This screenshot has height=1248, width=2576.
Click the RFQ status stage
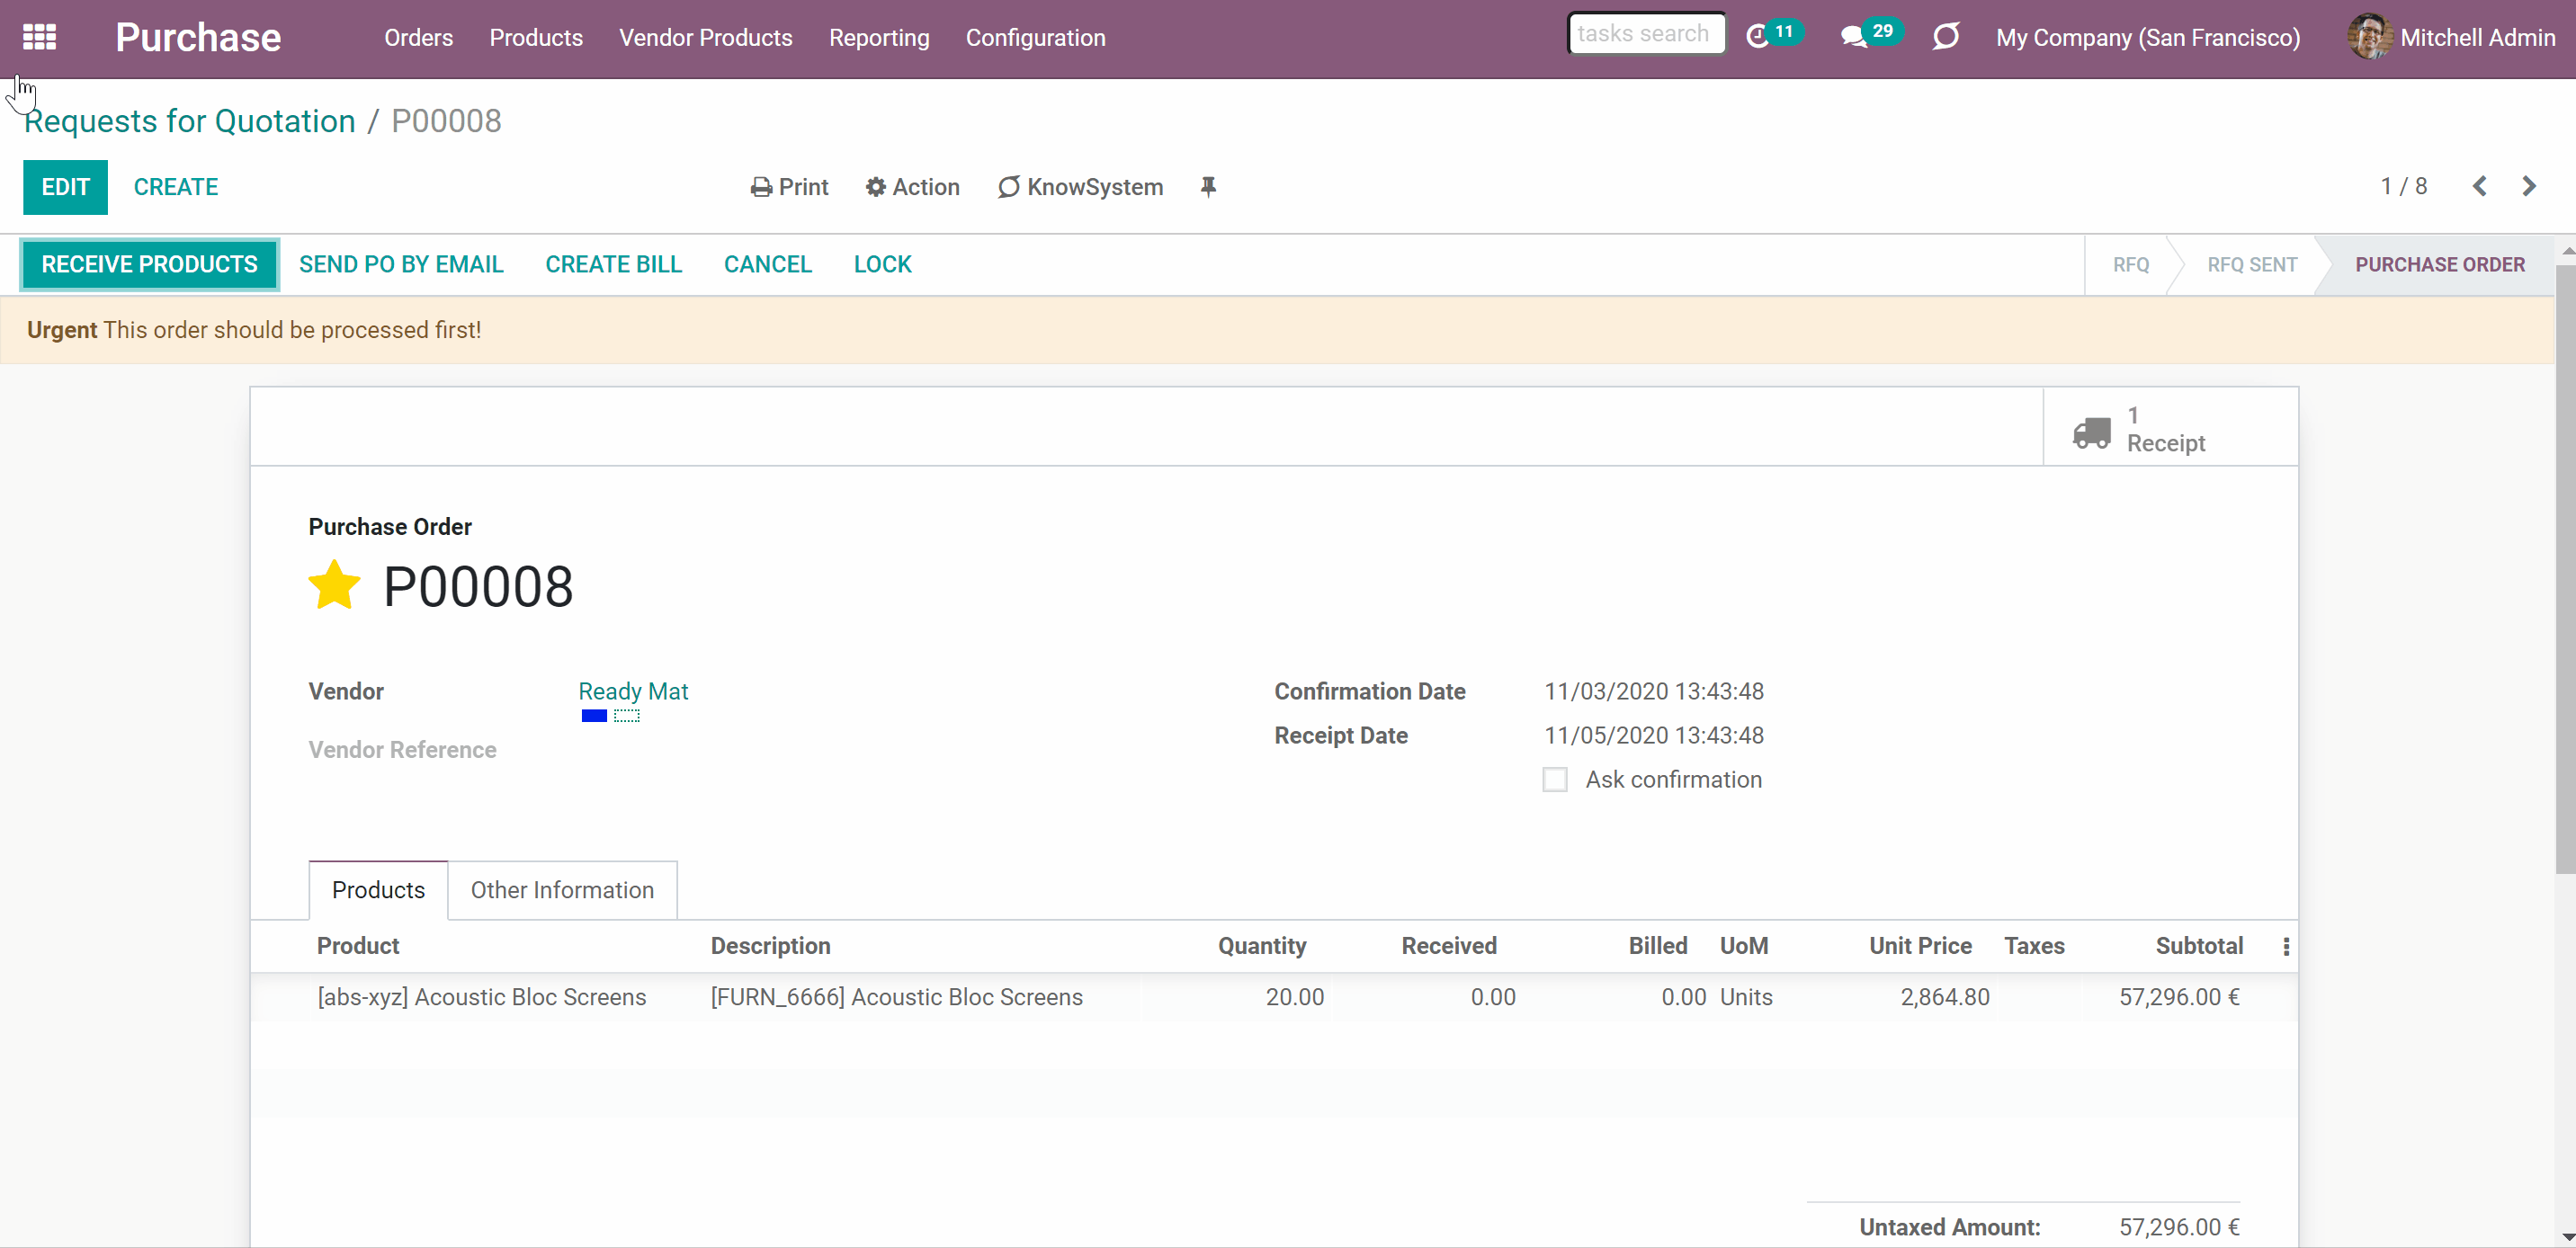point(2130,264)
